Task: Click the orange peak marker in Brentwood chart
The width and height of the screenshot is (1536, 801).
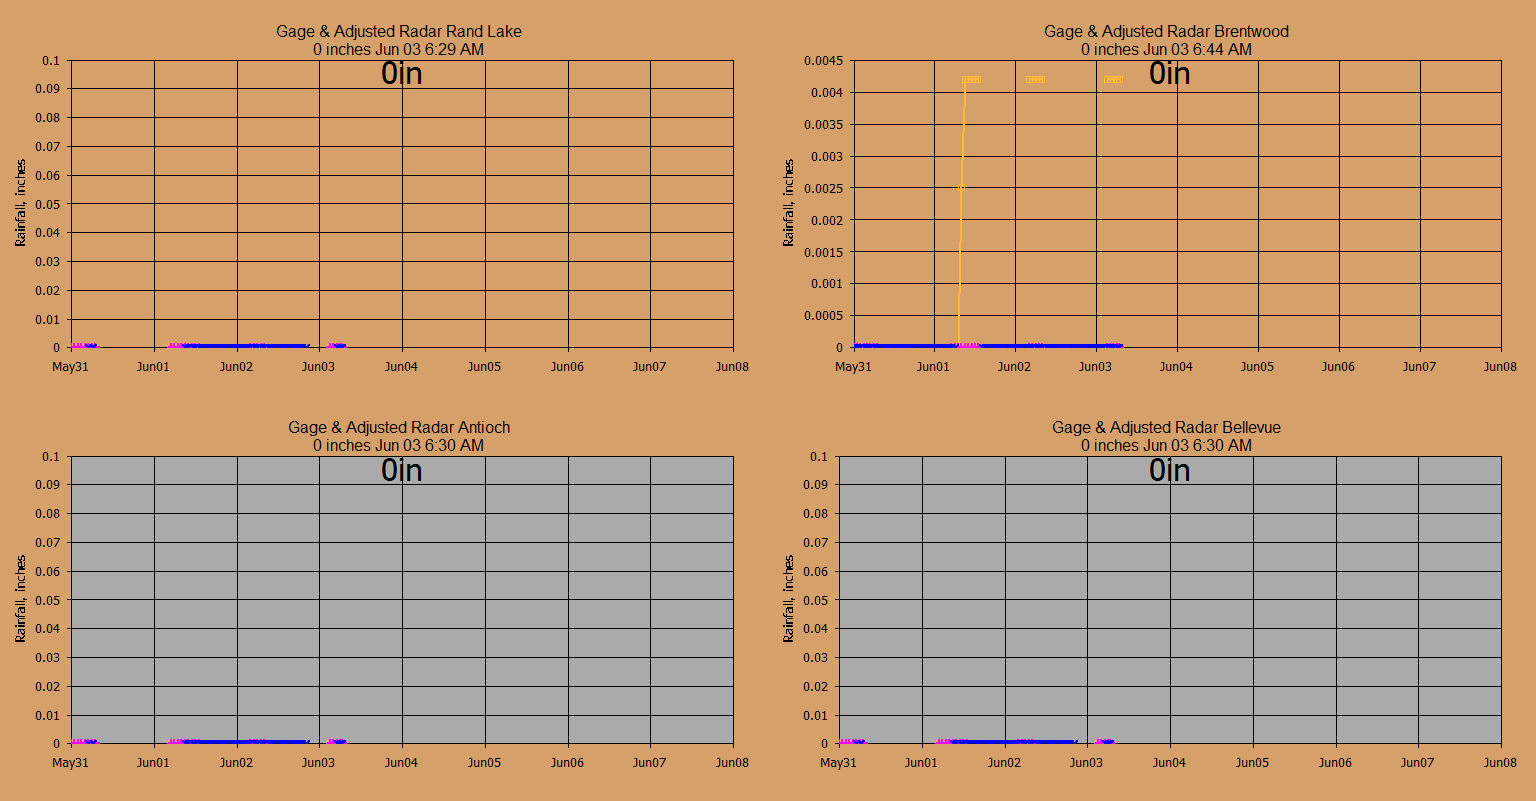Action: [971, 79]
